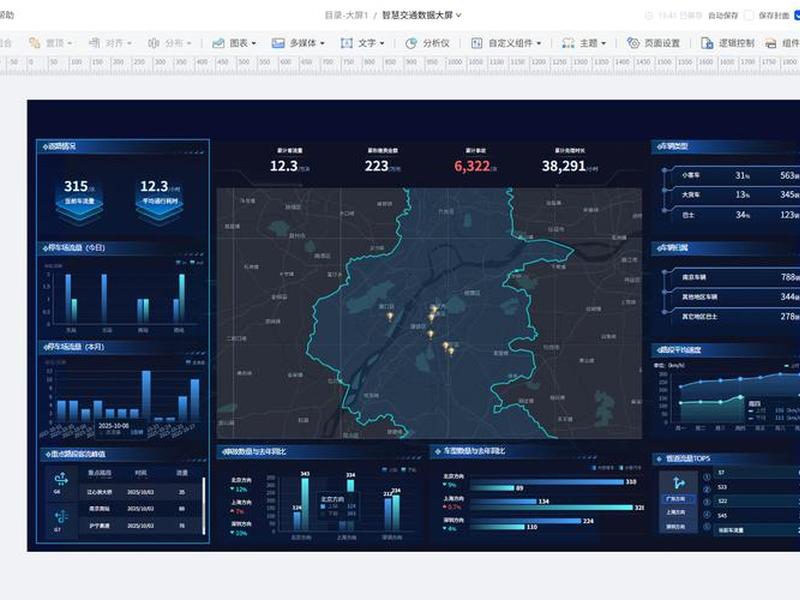
Task: Click the "2025-10-06" chart tooltip
Action: click(120, 429)
